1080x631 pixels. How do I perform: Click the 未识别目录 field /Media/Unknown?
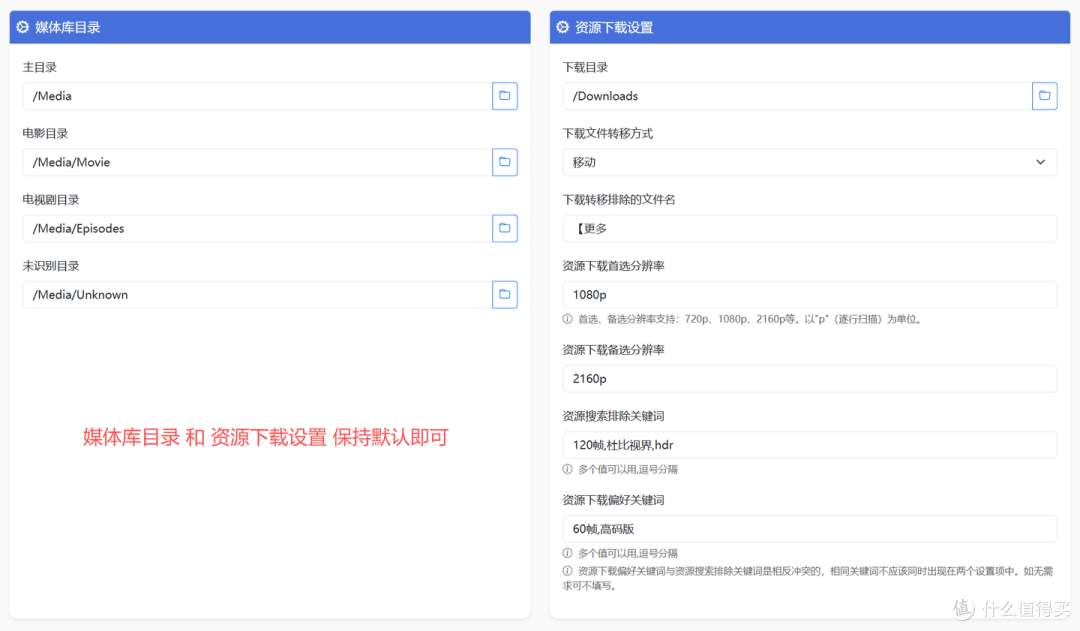coord(258,294)
